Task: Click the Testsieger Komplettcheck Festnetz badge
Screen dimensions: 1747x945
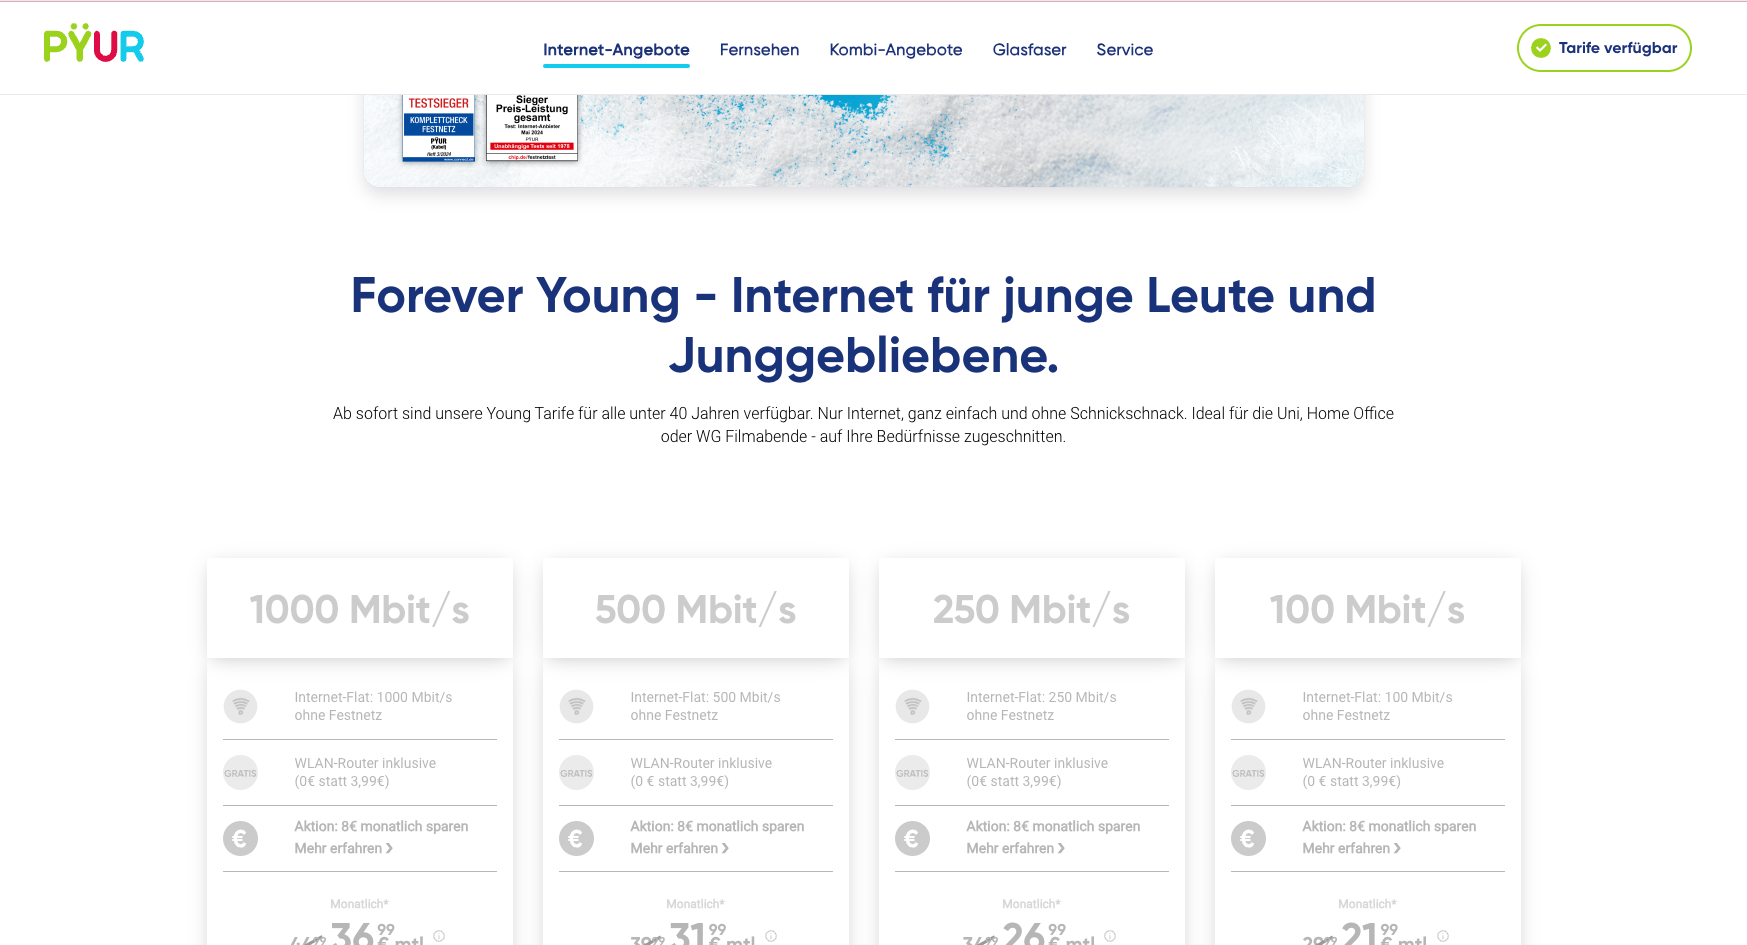Action: click(x=438, y=127)
